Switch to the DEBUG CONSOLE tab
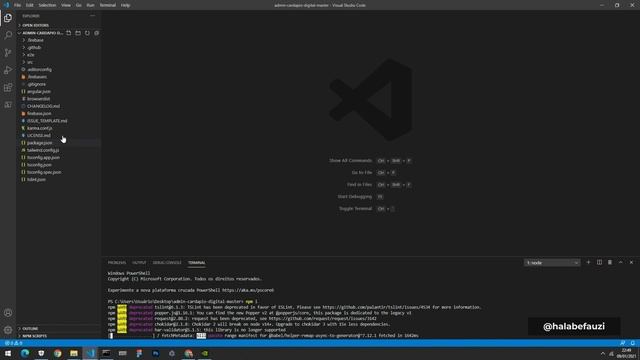Screen dimensions: 640x360 (x=167, y=263)
